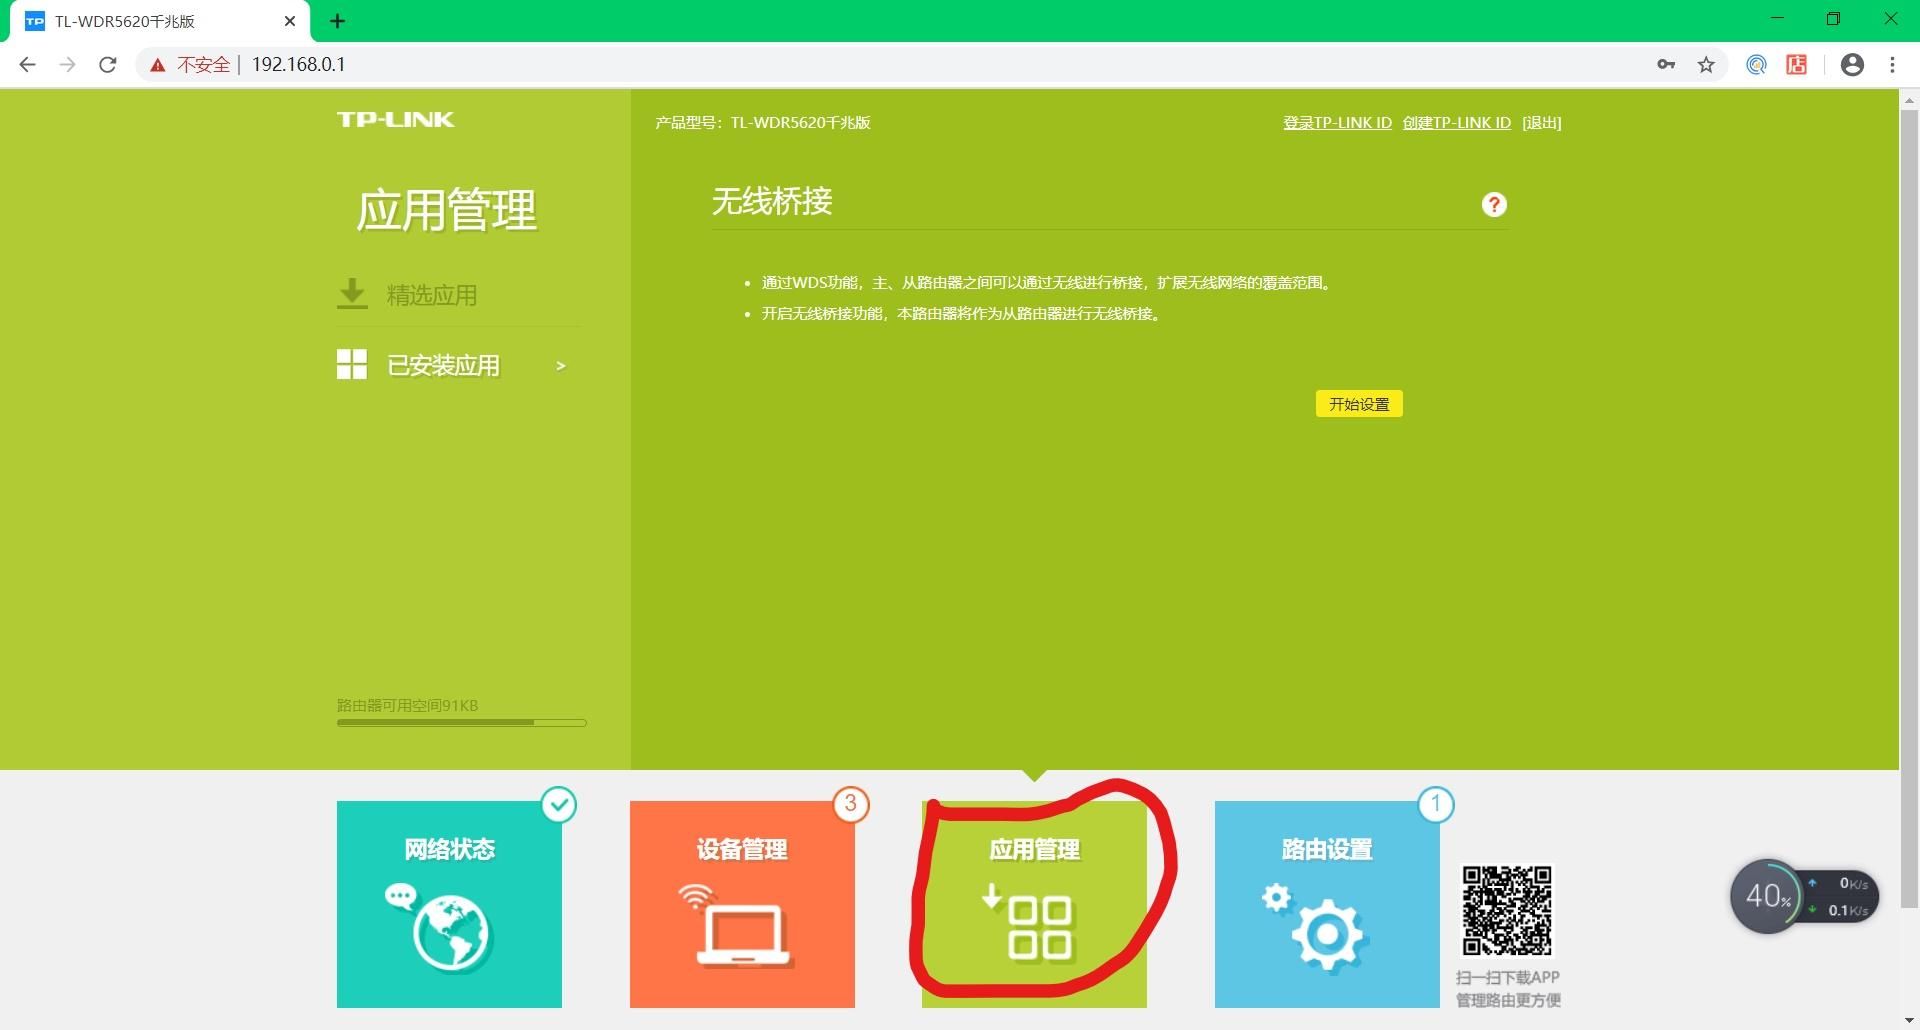Image resolution: width=1920 pixels, height=1030 pixels.
Task: Click the blue circular extension icon
Action: point(1756,65)
